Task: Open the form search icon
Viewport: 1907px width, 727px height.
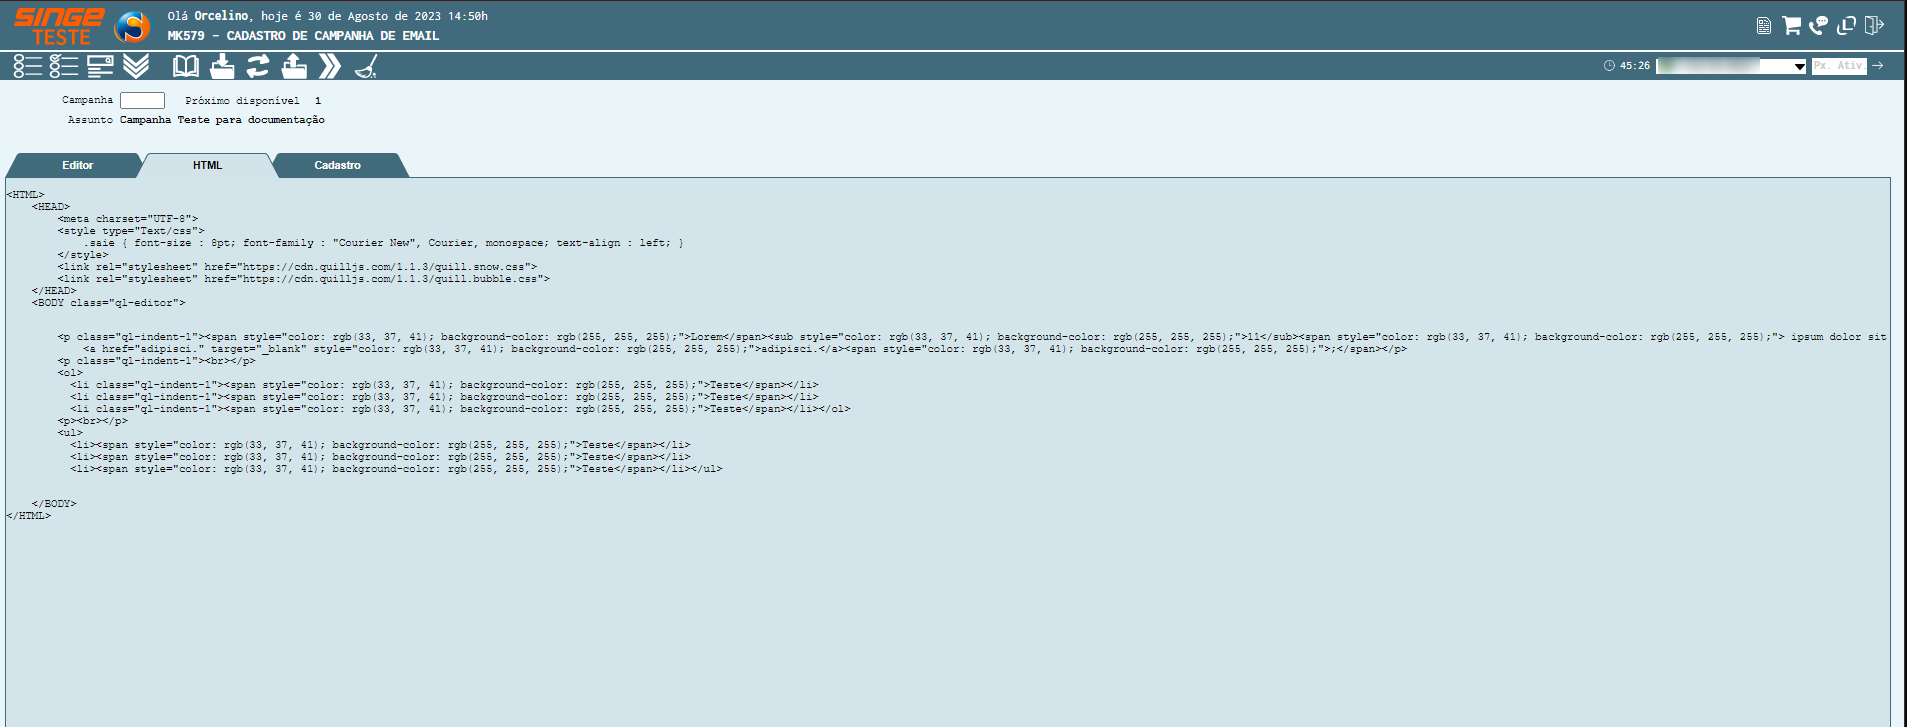Action: pyautogui.click(x=100, y=66)
